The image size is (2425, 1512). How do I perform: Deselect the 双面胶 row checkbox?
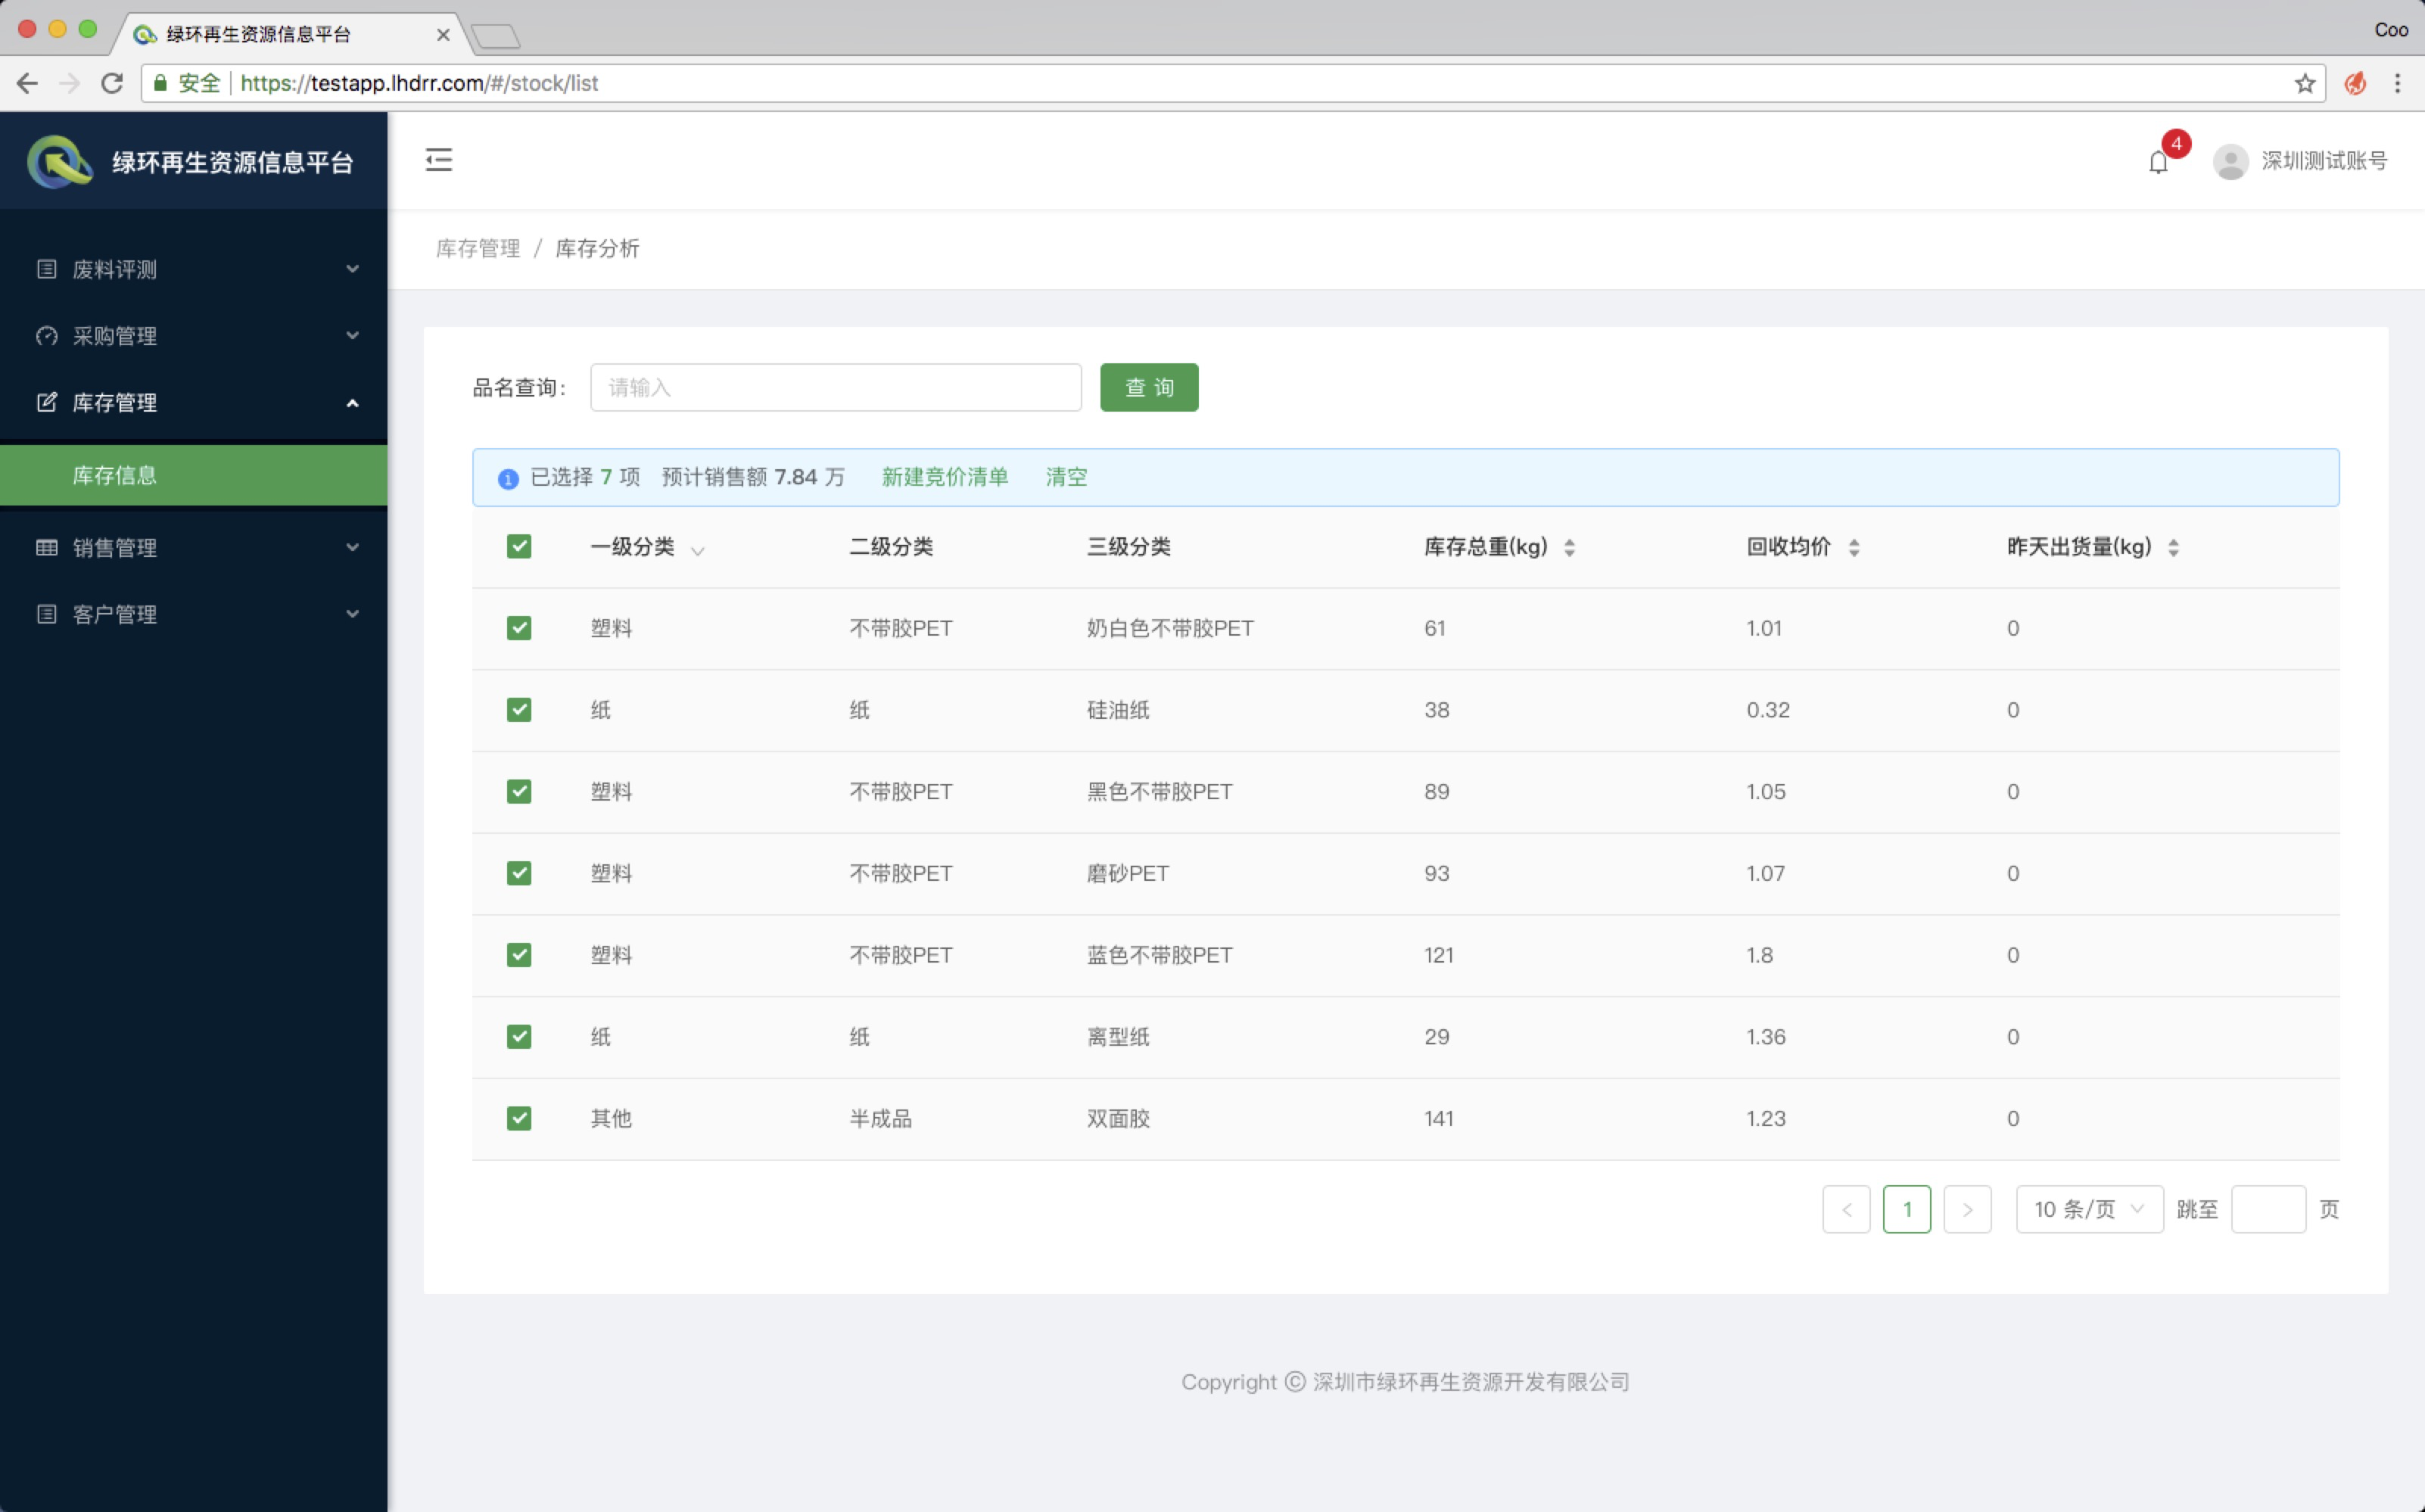point(519,1118)
